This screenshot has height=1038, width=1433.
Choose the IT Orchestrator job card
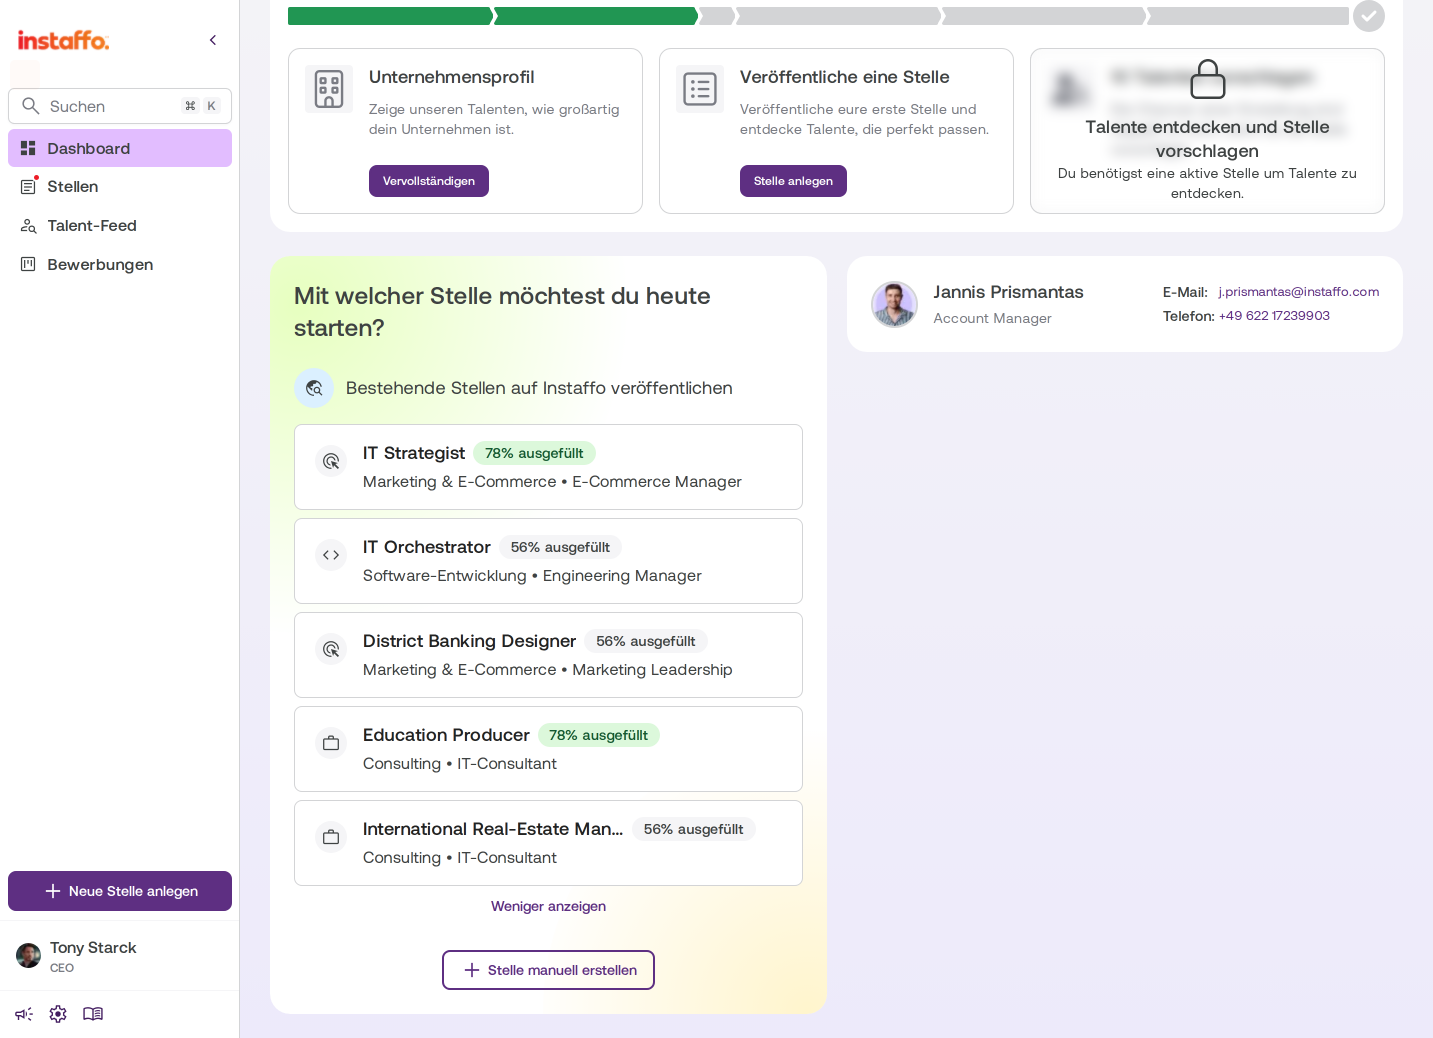point(548,561)
